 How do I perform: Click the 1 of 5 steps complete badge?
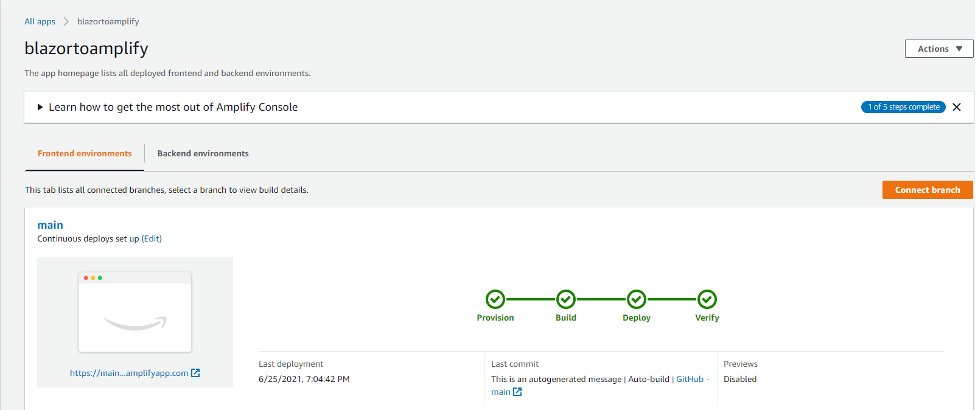coord(902,107)
